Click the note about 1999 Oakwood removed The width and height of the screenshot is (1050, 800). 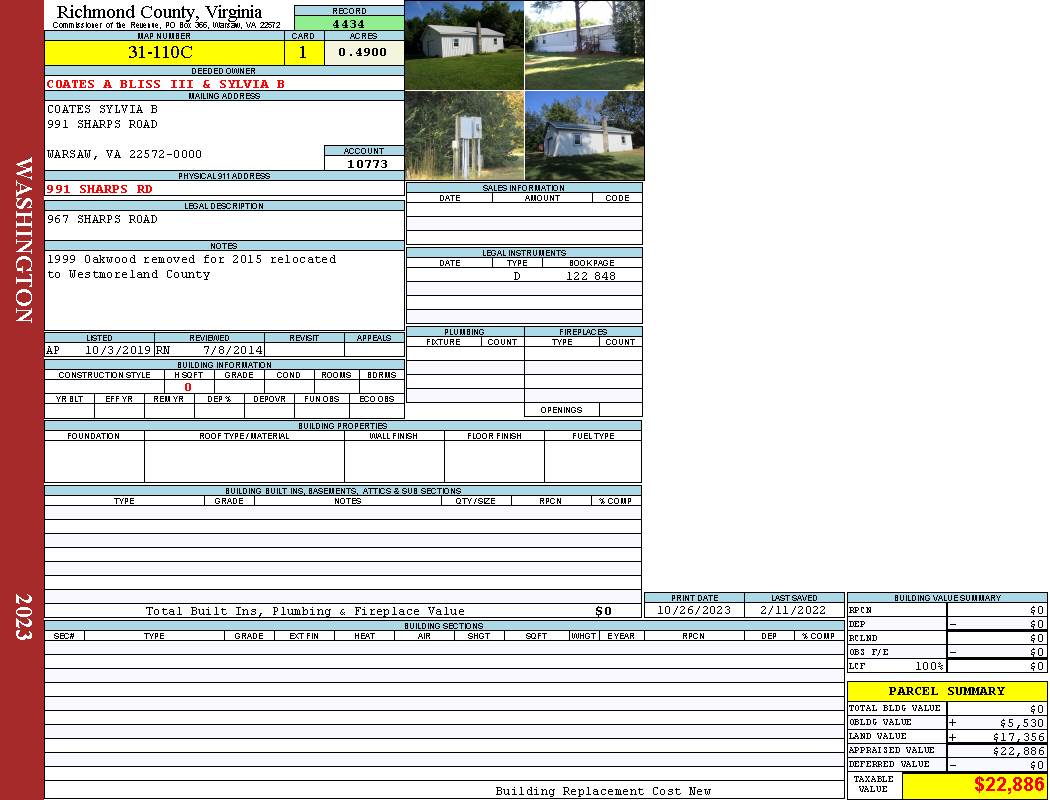(x=192, y=266)
